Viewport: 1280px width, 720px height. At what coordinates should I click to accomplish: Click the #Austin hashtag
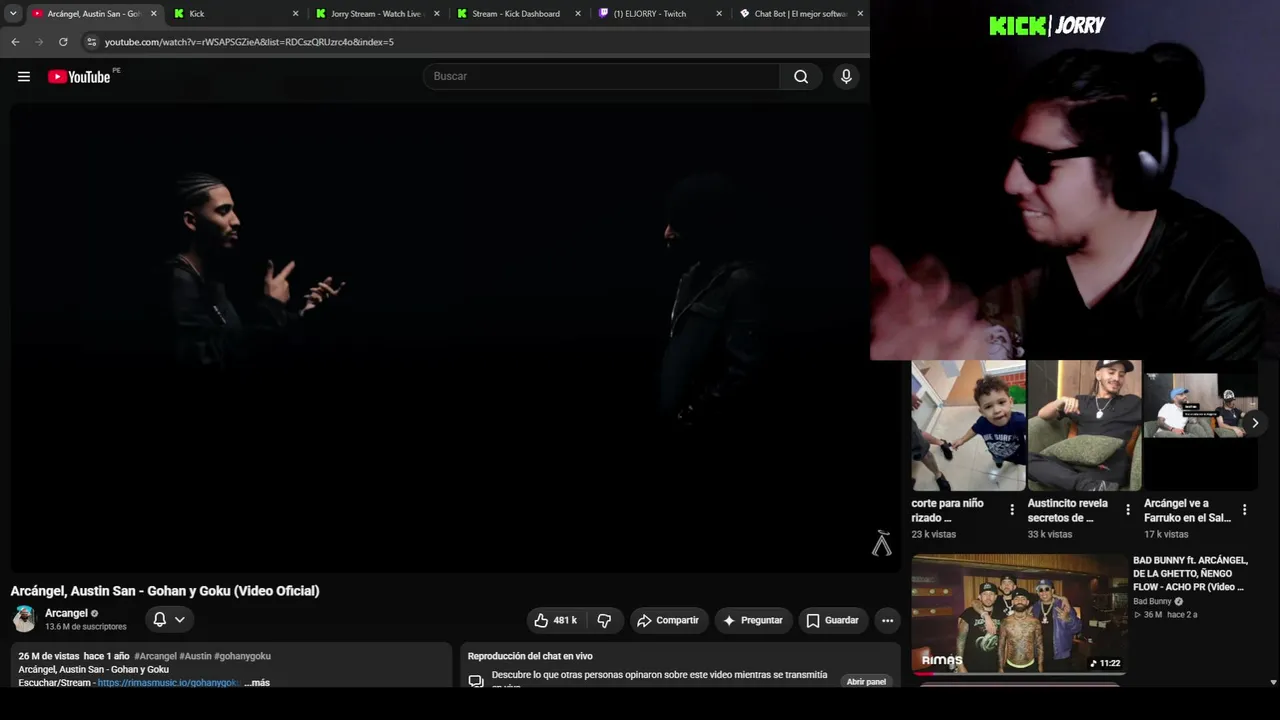[x=195, y=656]
